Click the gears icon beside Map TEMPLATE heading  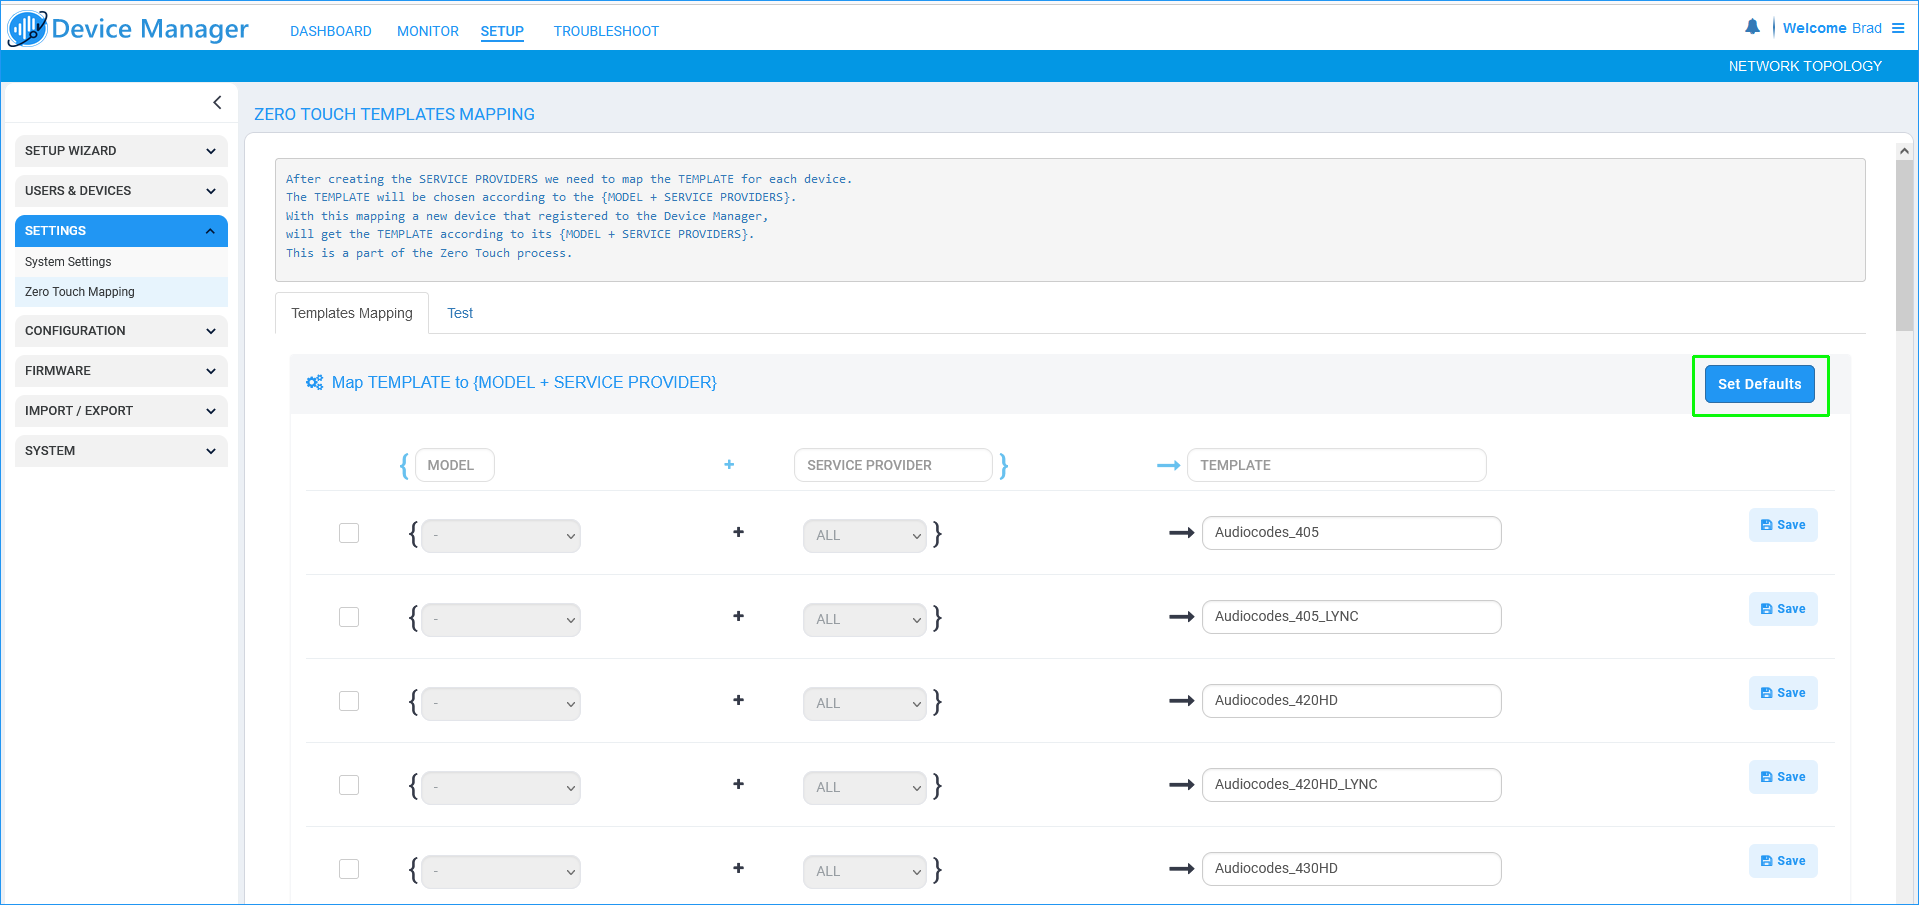[315, 382]
